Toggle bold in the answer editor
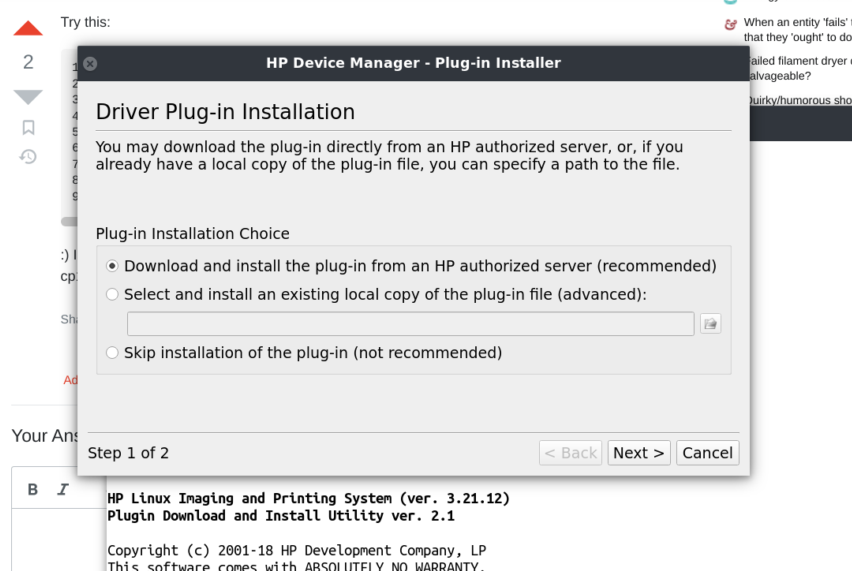This screenshot has width=852, height=571. (x=33, y=490)
